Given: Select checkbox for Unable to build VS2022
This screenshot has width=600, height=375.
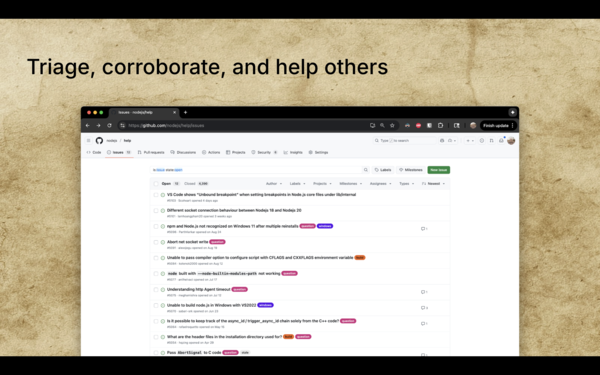Looking at the screenshot, I should (156, 305).
